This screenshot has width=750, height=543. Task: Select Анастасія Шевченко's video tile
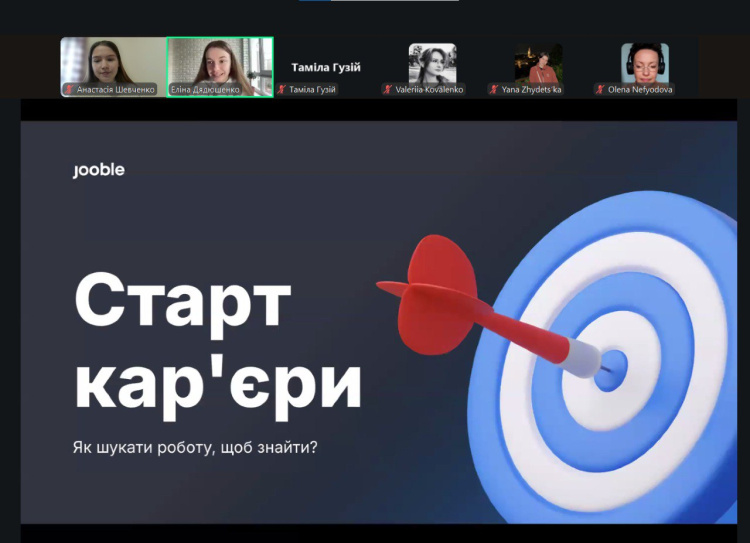point(113,67)
